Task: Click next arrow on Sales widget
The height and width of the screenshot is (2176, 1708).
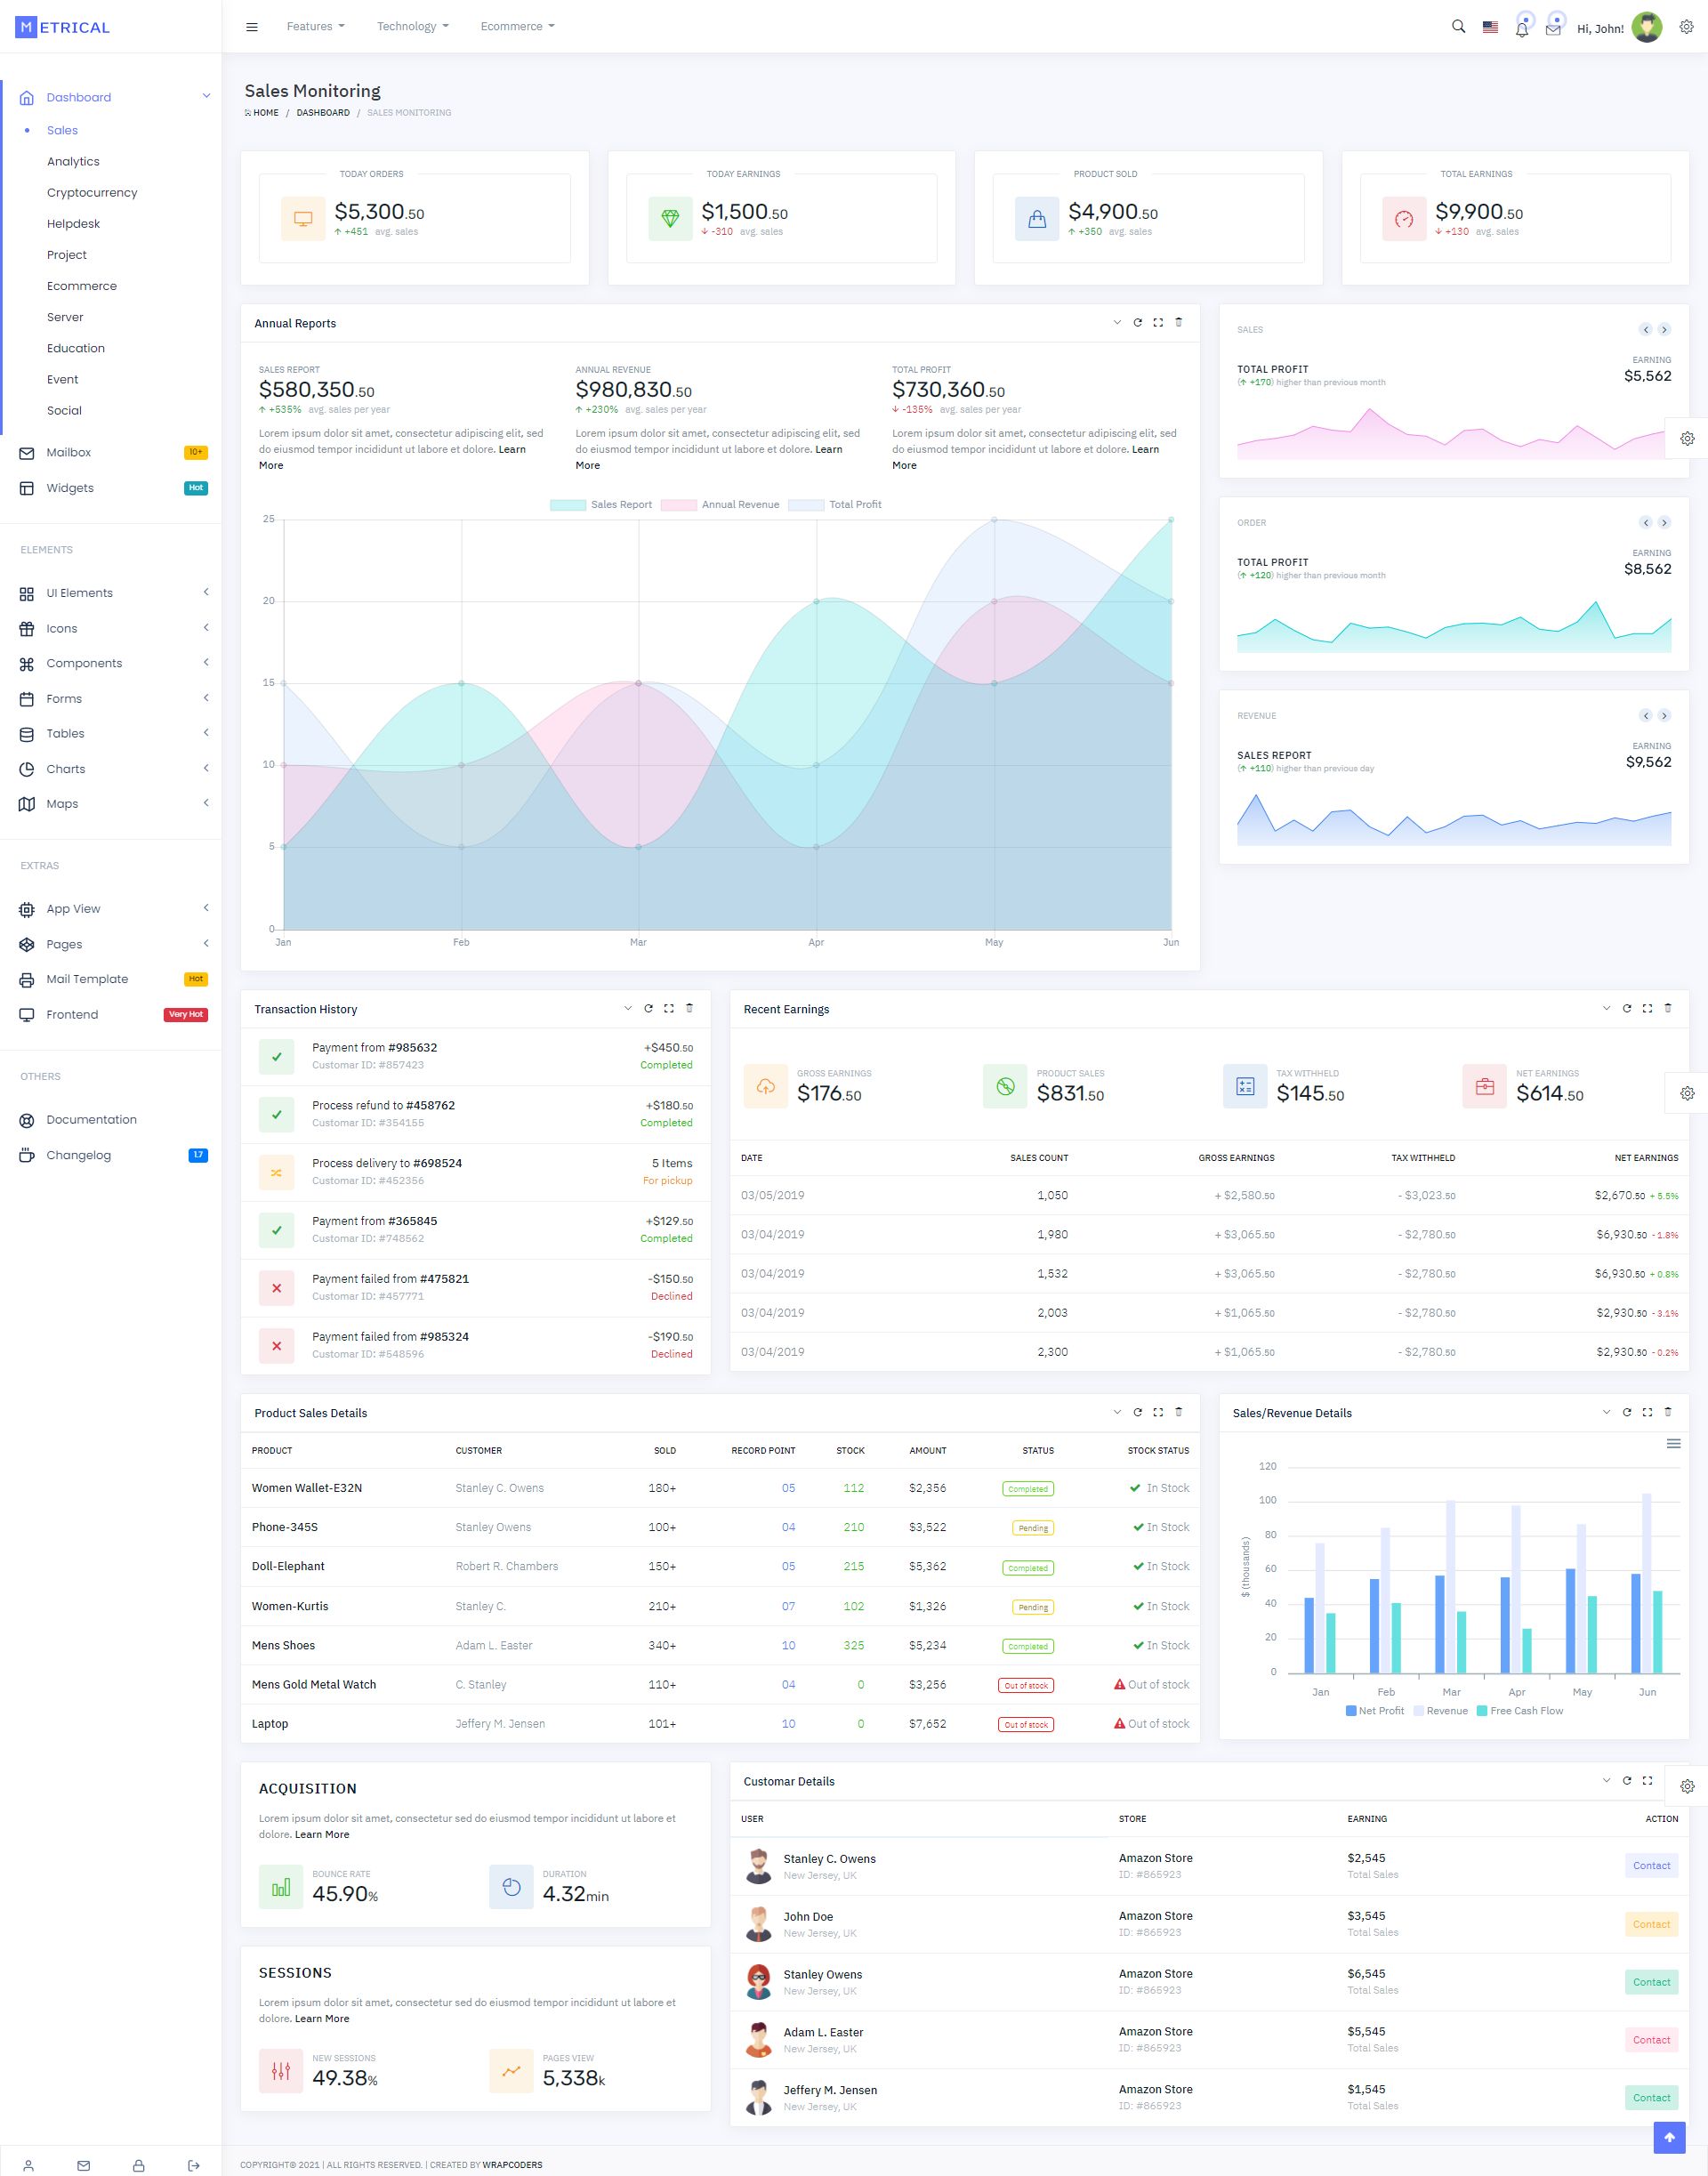Action: click(x=1664, y=330)
